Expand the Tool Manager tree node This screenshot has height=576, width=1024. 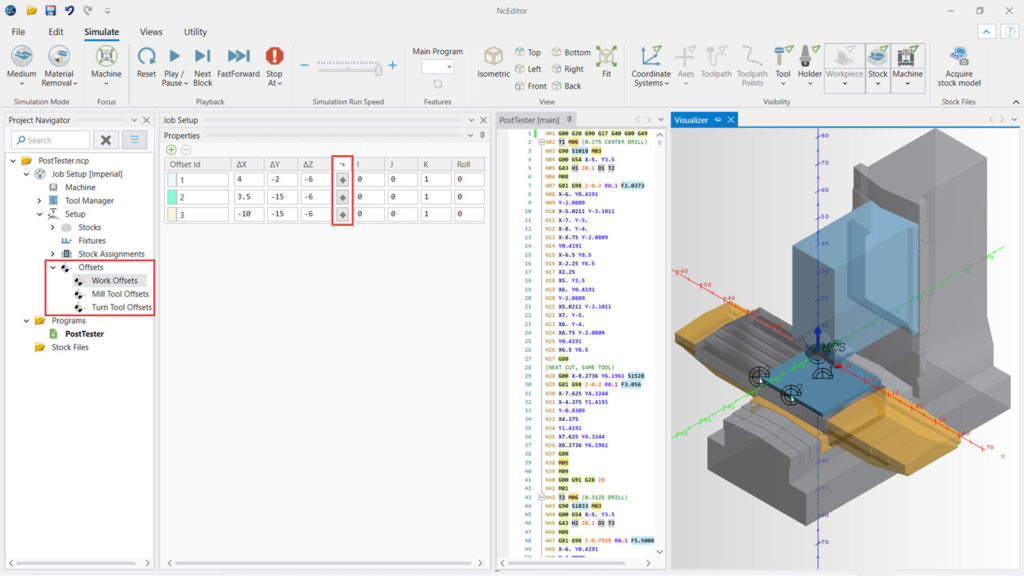40,201
